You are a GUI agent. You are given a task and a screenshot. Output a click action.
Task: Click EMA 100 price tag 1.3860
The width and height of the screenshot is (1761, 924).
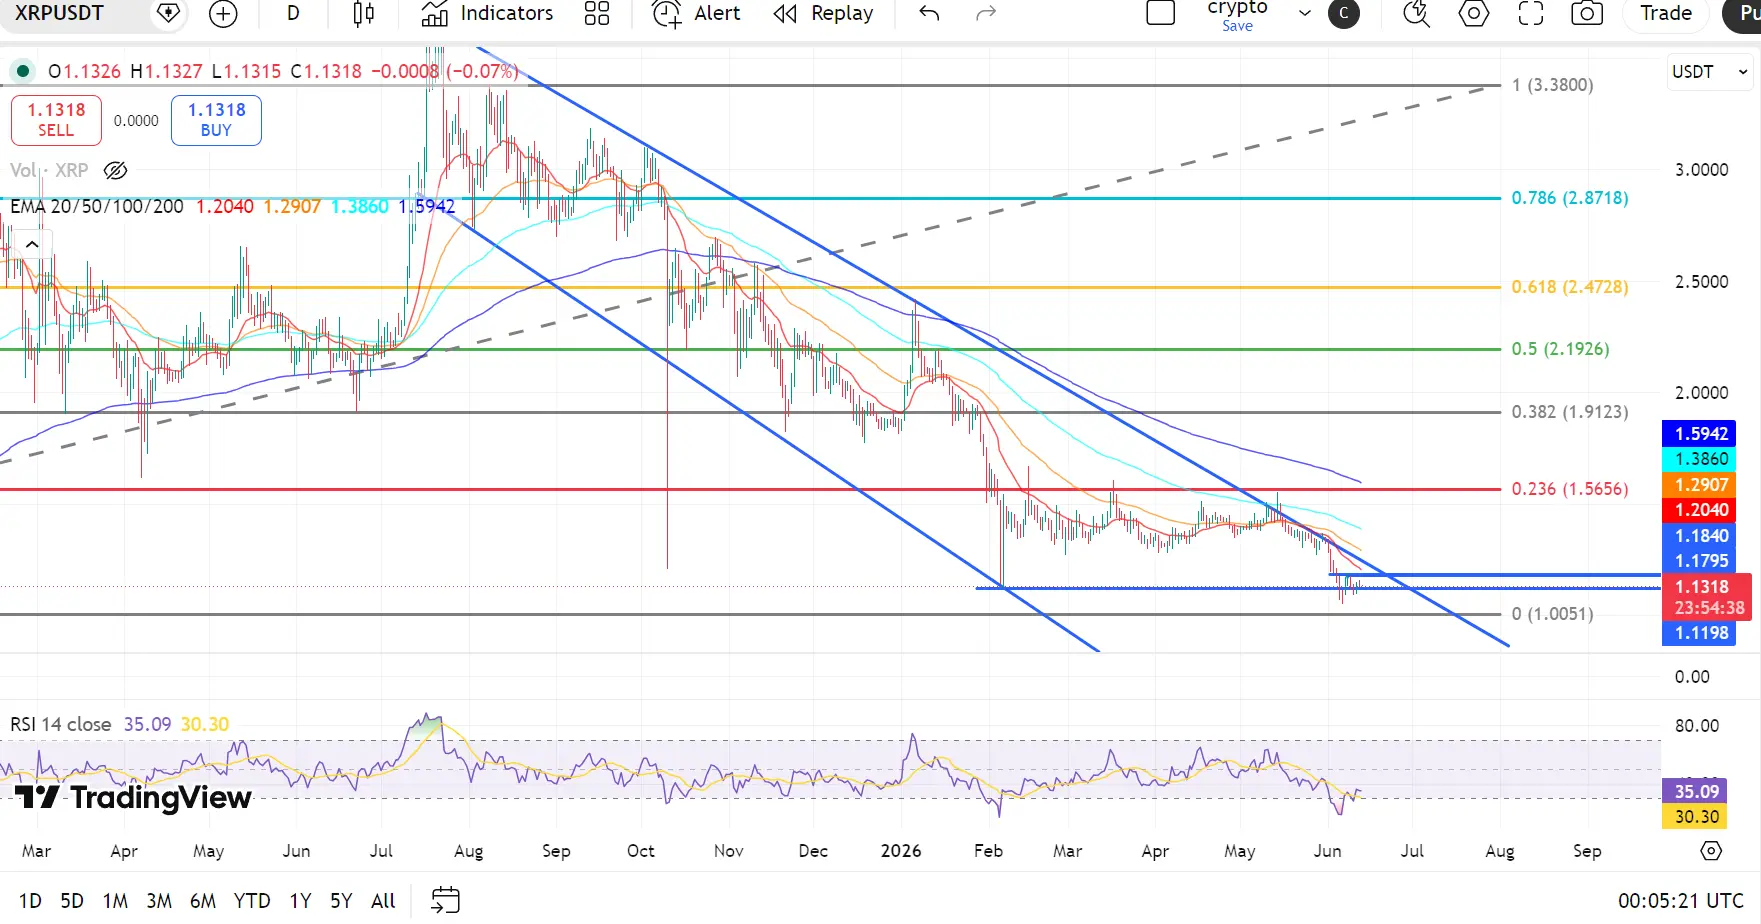pos(1698,459)
